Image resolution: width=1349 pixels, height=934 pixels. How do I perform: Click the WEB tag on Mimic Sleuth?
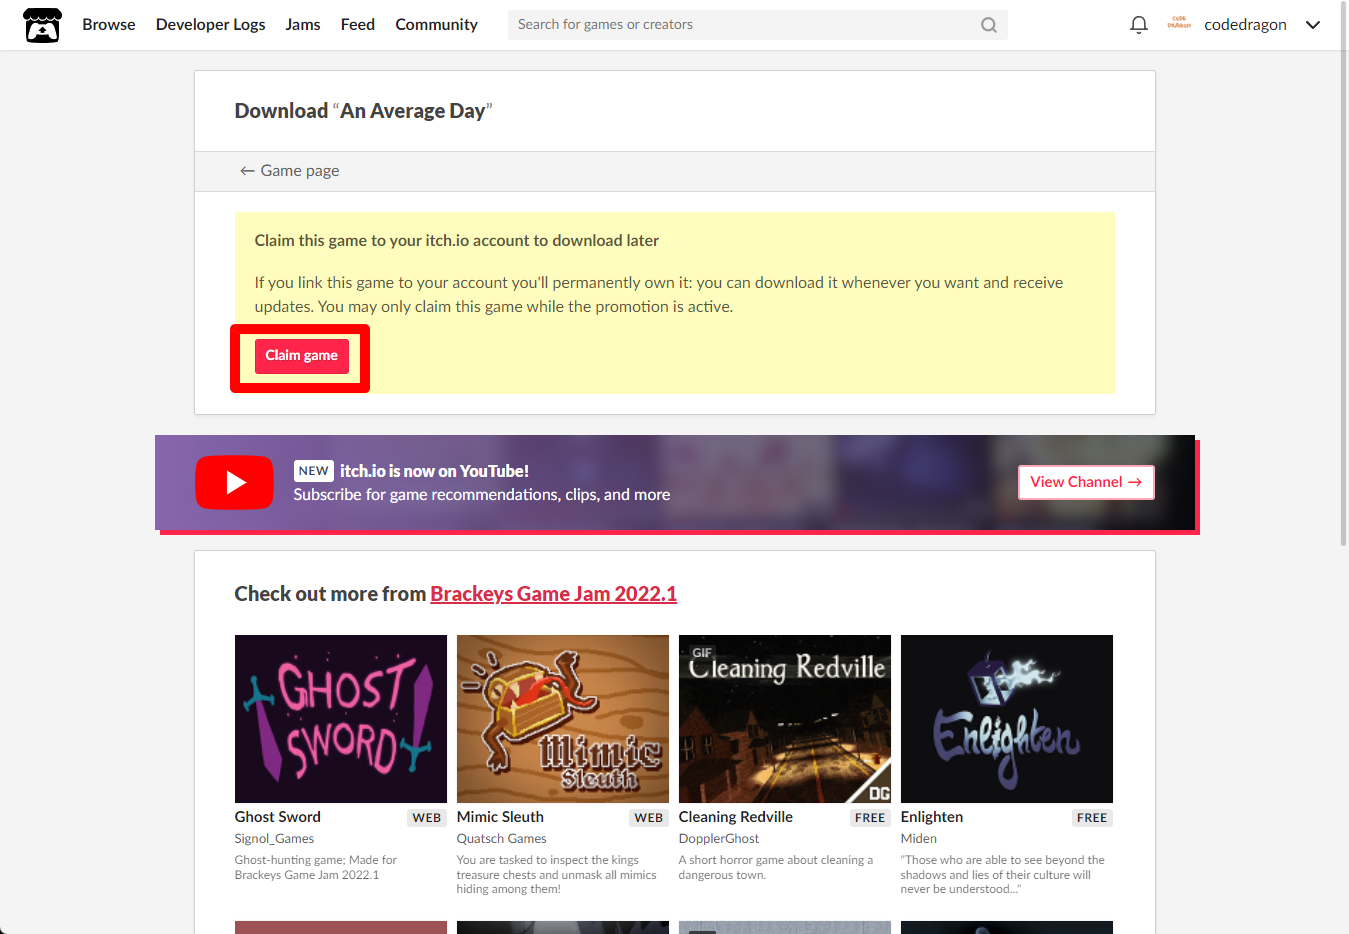coord(649,818)
